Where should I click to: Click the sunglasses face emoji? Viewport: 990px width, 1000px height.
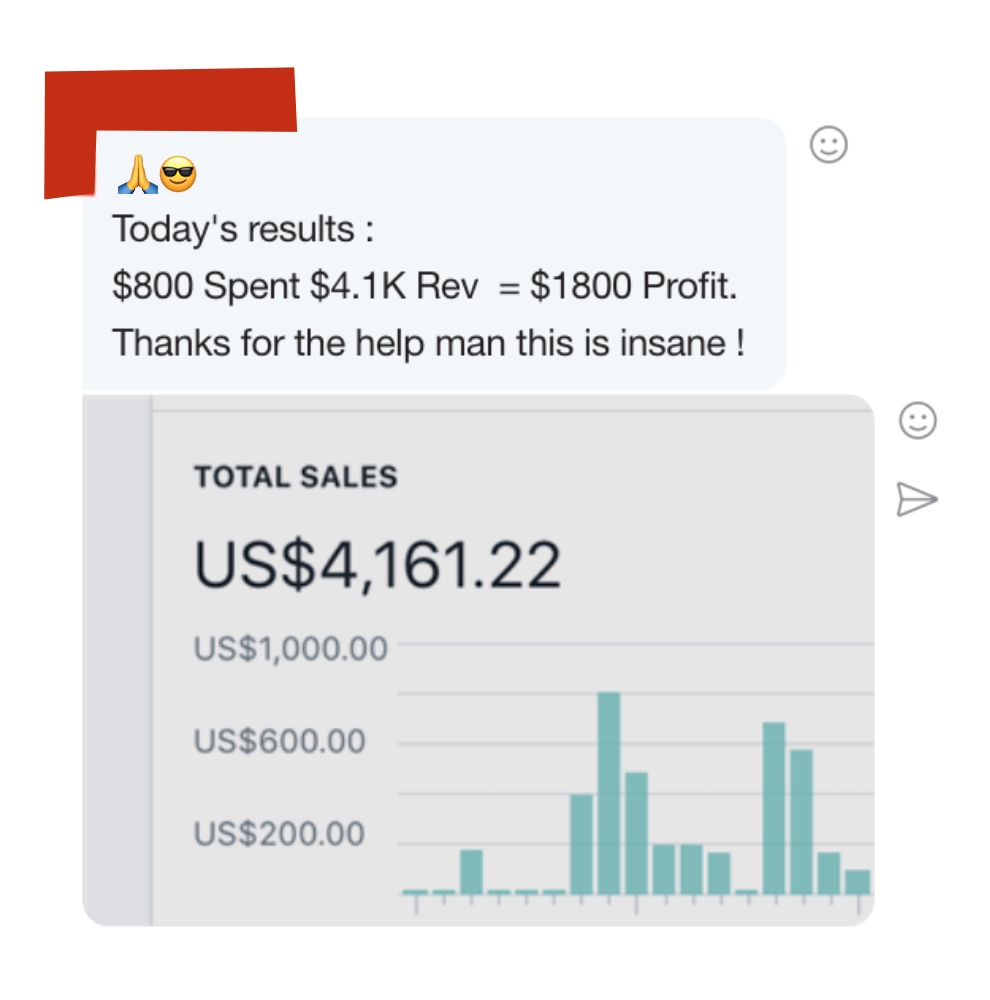[x=179, y=176]
